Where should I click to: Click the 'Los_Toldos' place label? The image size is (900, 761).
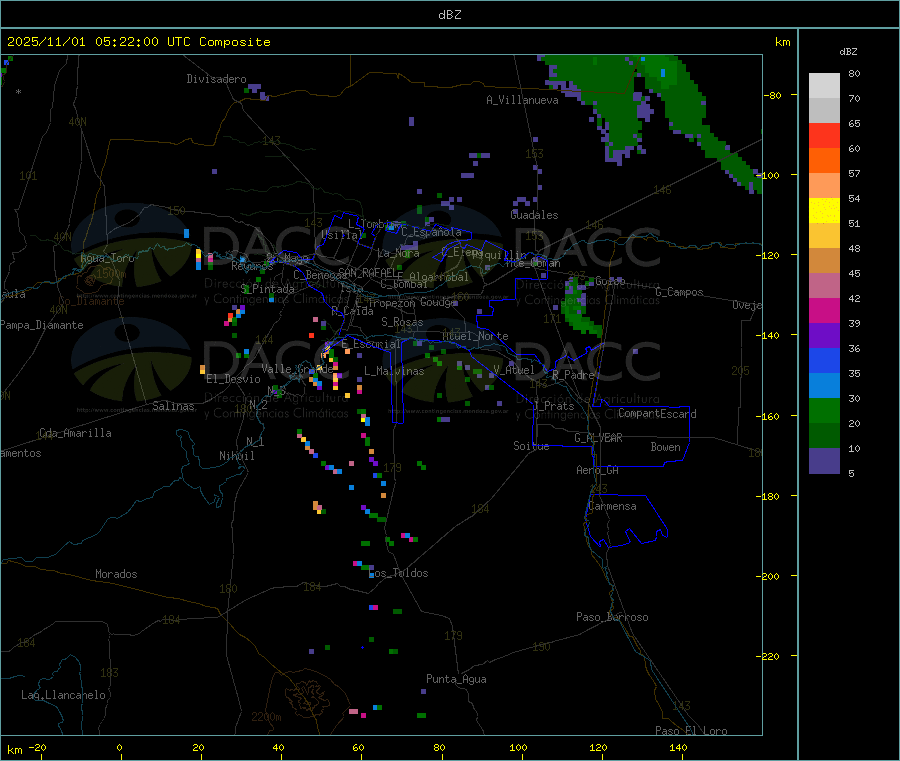(x=398, y=573)
